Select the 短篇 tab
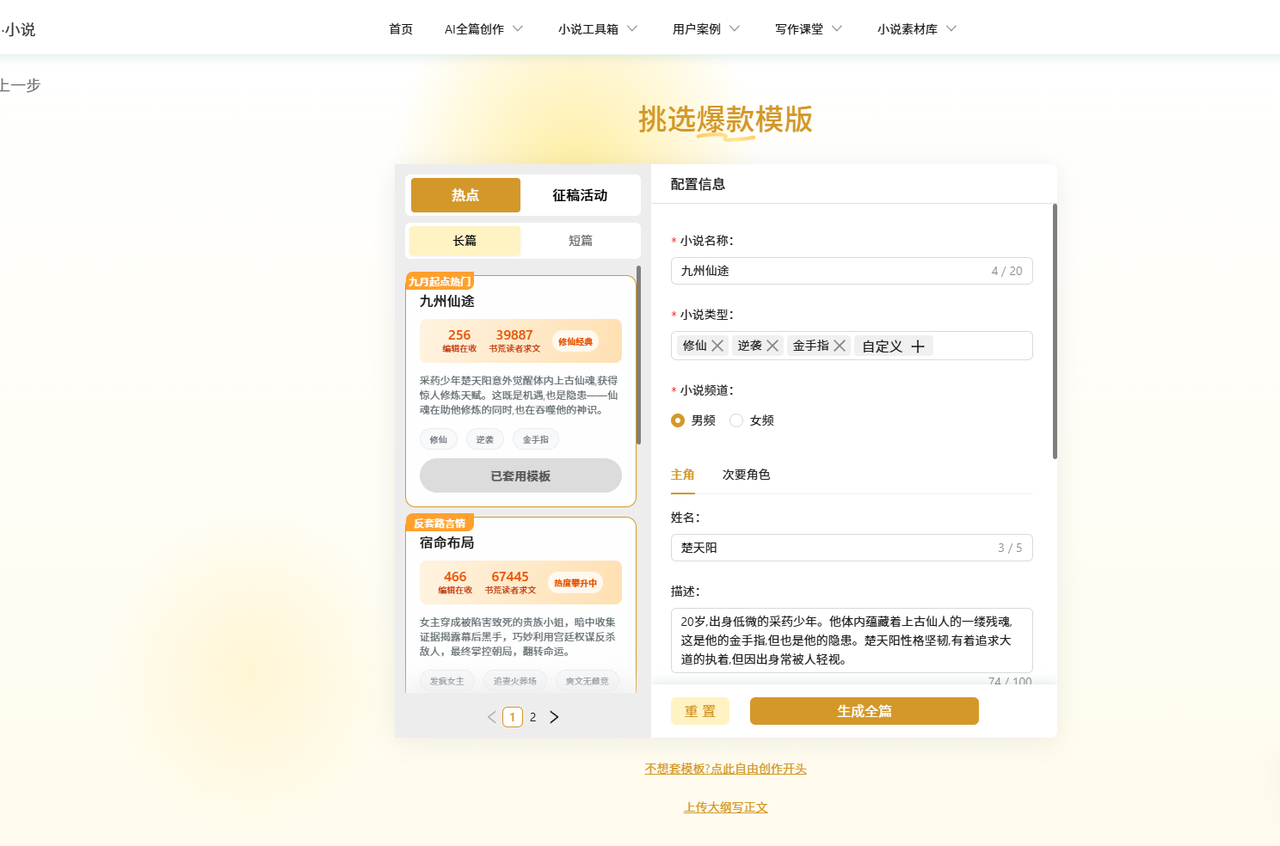 click(x=580, y=241)
